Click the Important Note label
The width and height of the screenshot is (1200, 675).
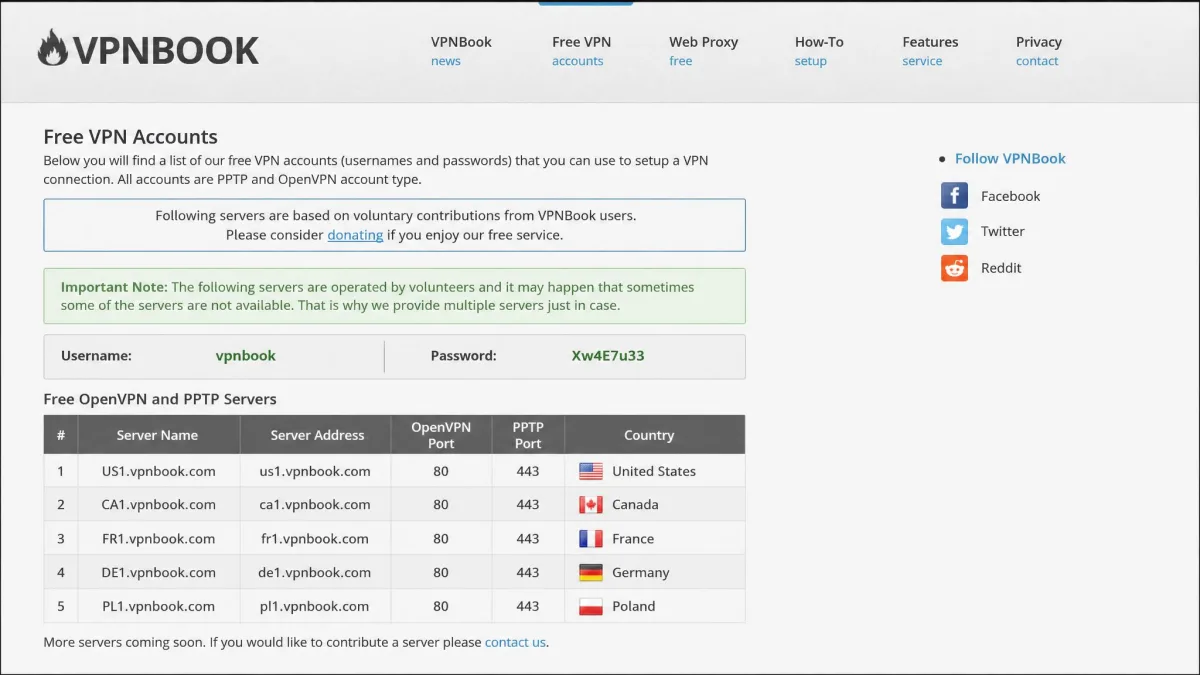point(114,287)
